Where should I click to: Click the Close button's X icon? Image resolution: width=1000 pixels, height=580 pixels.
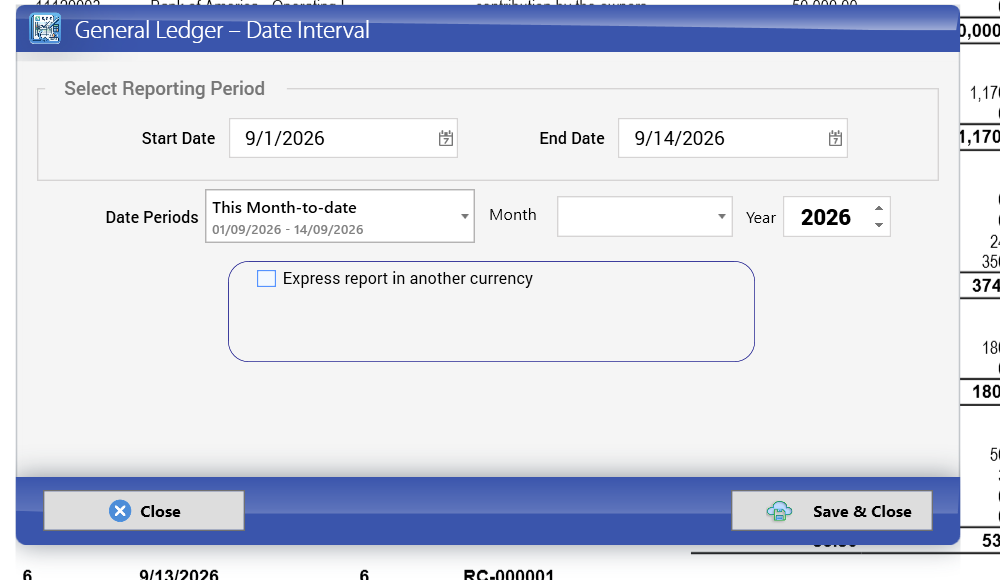(x=120, y=511)
